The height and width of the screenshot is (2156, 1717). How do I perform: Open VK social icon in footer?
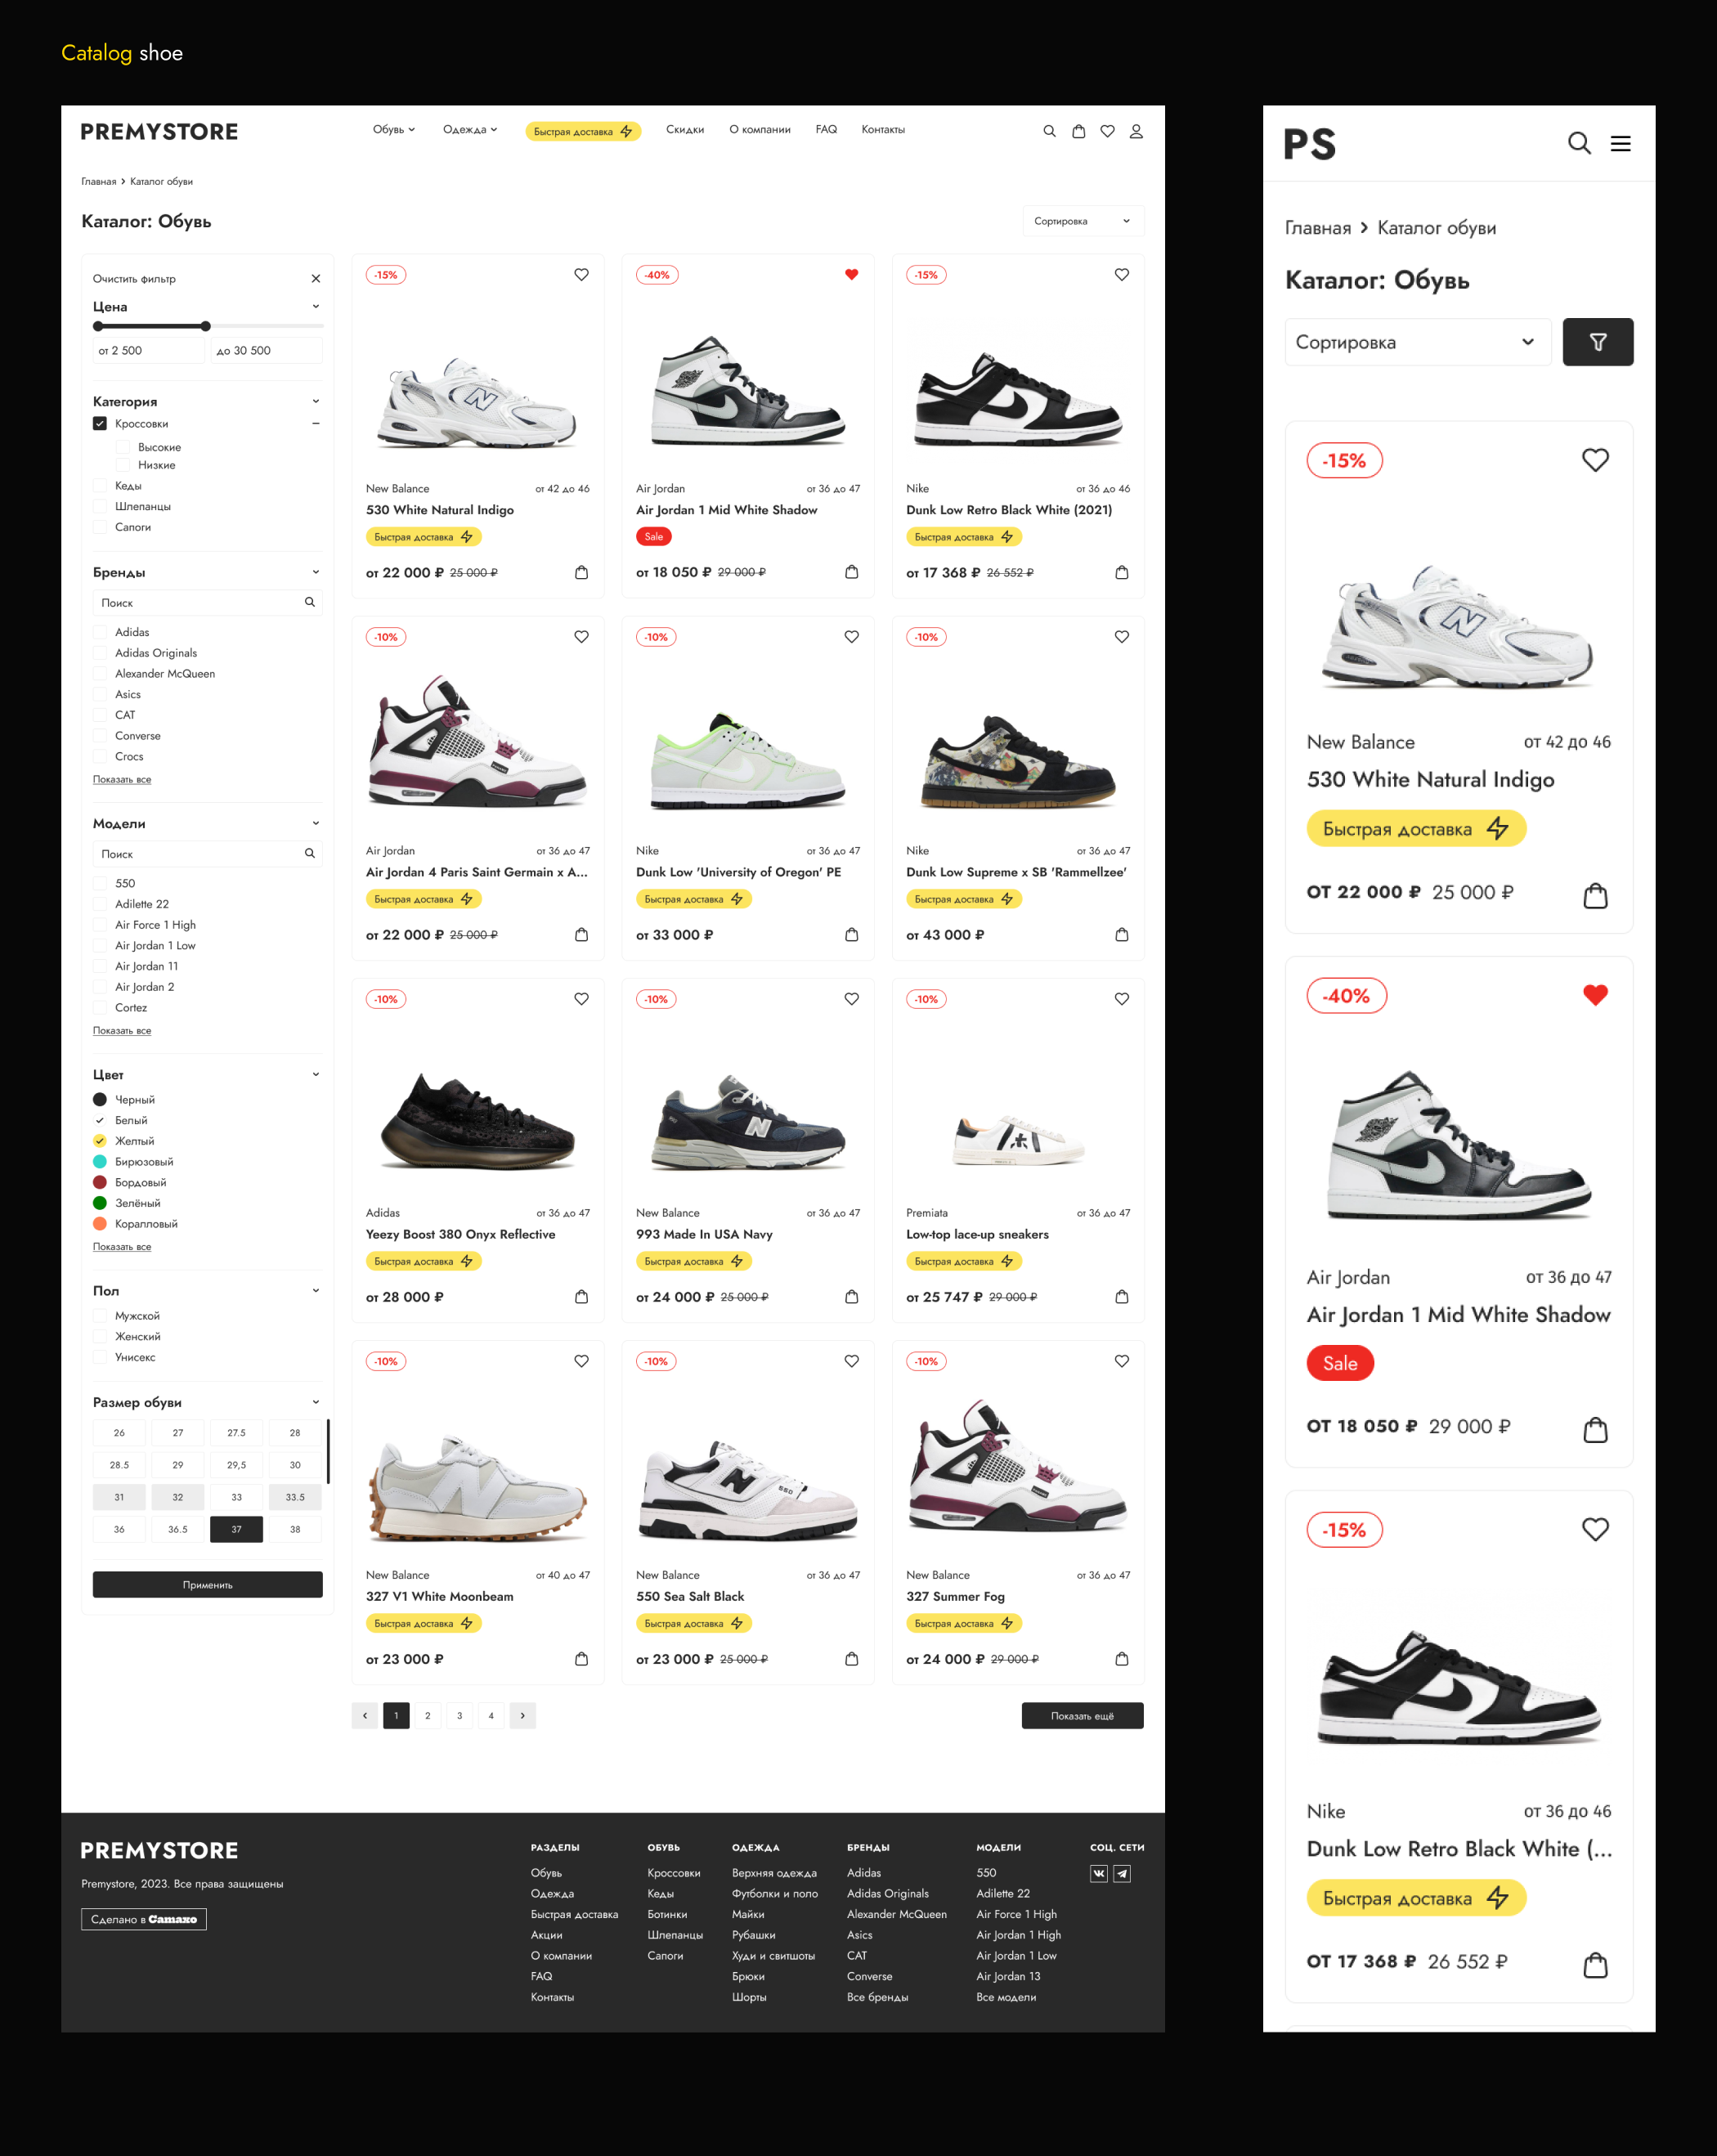pyautogui.click(x=1098, y=1873)
